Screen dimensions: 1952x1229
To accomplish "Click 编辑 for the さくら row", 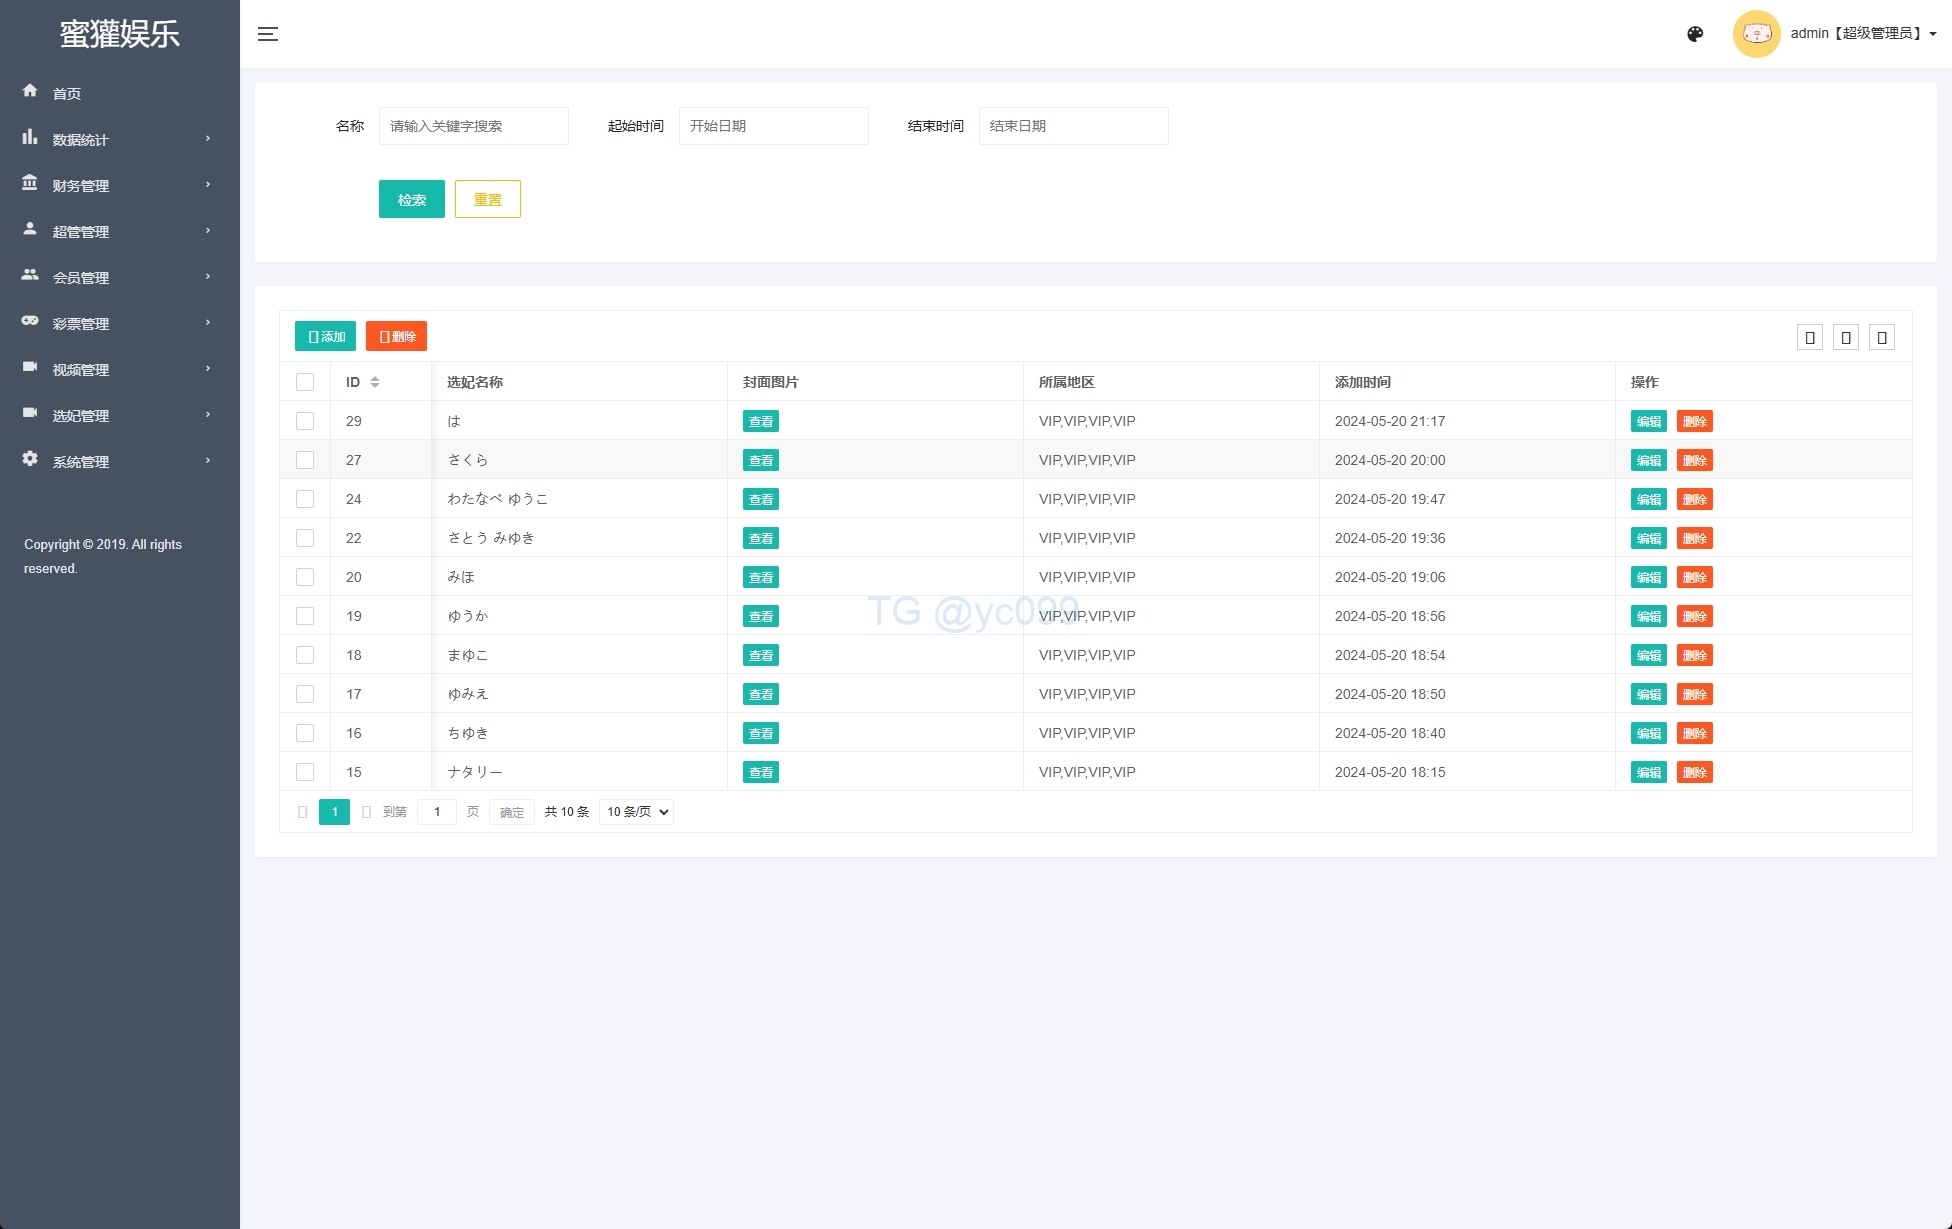I will tap(1648, 460).
